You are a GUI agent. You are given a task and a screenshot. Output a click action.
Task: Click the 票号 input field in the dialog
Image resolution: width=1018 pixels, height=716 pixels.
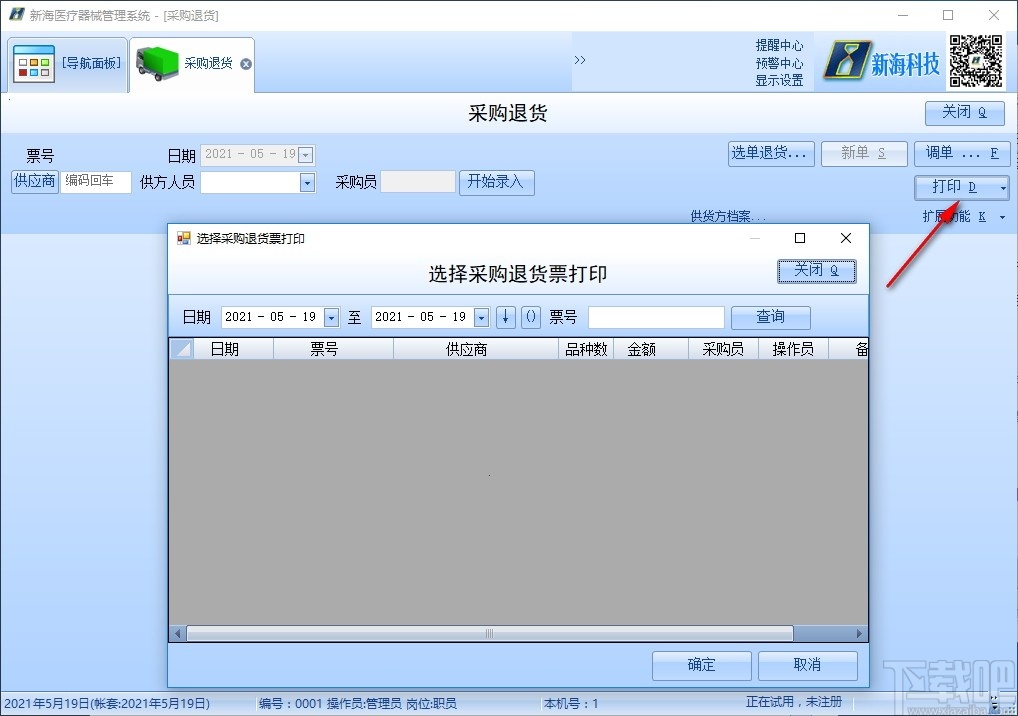click(x=656, y=317)
